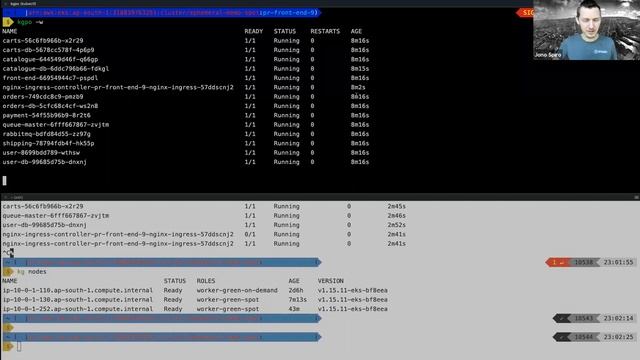Click the red SIG status badge

[526, 13]
